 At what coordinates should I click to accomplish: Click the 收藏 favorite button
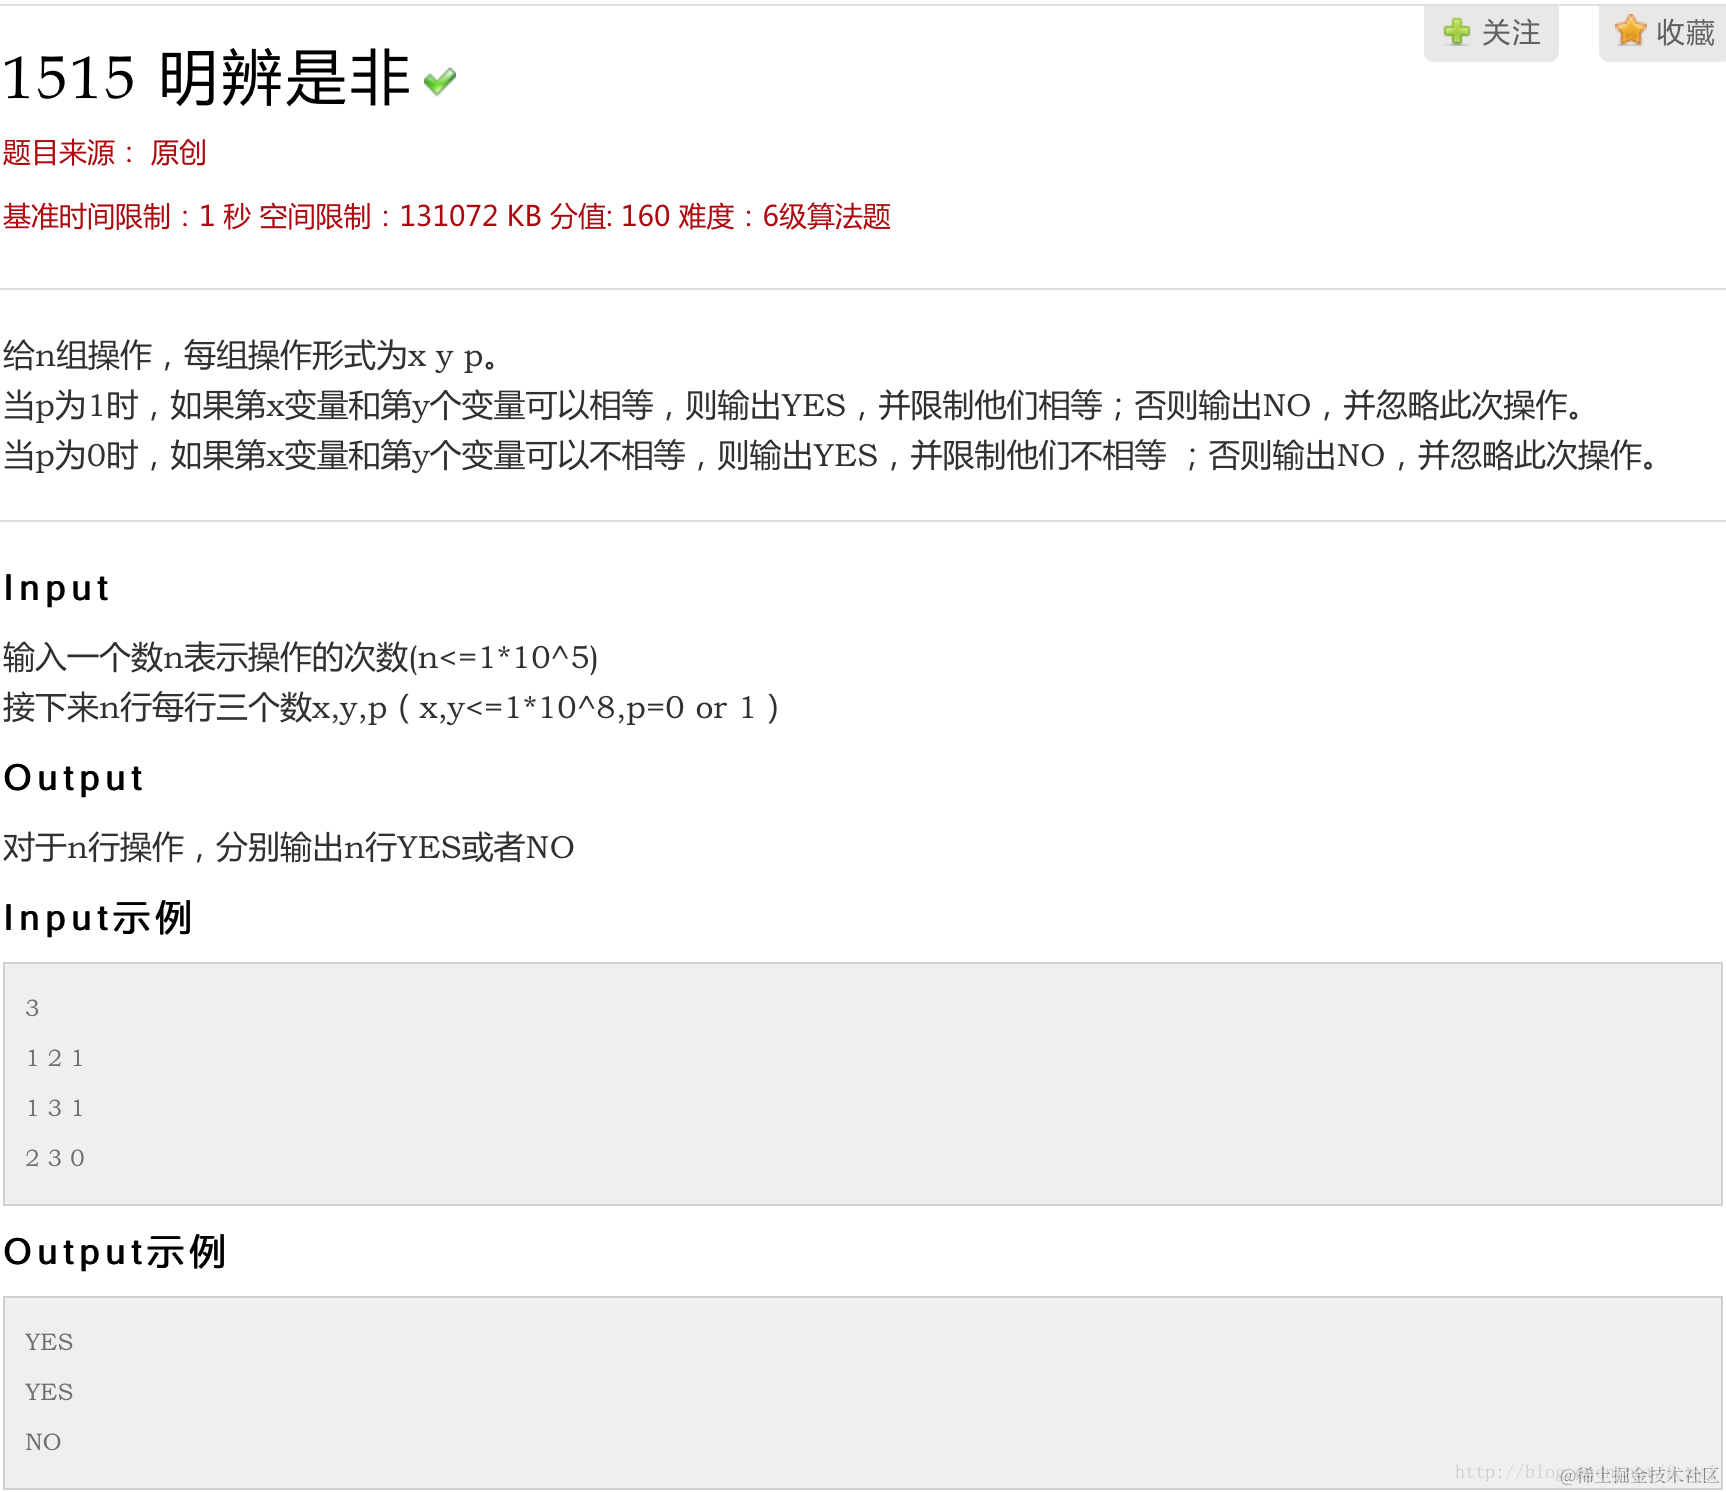click(1663, 32)
